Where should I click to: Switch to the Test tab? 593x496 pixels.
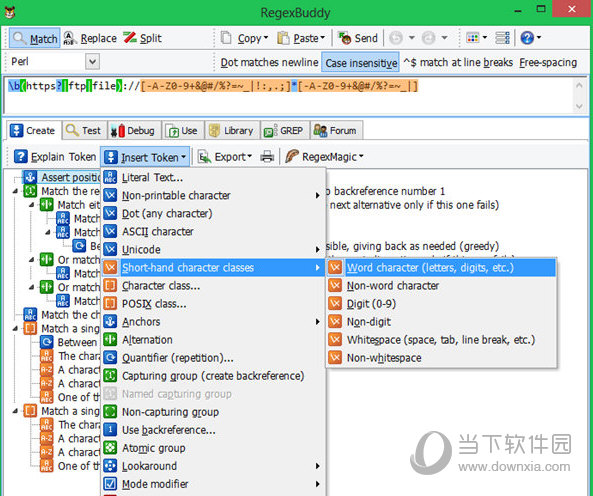click(84, 131)
